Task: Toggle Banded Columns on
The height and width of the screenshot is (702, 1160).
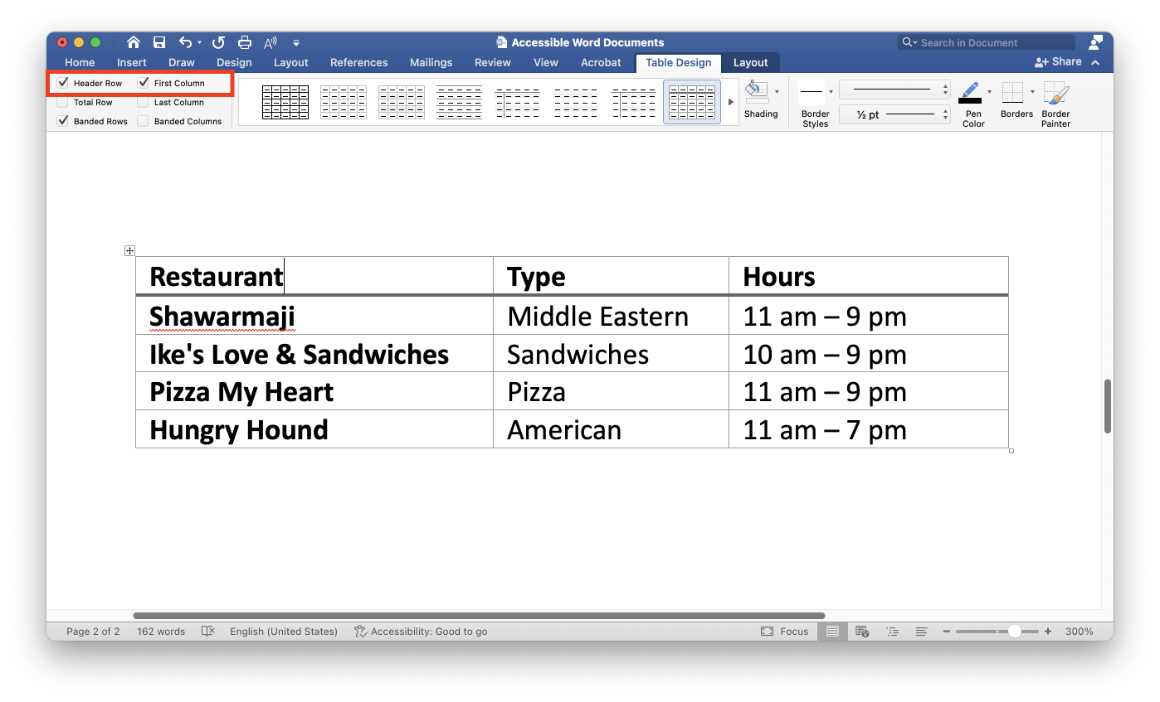Action: pyautogui.click(x=143, y=120)
